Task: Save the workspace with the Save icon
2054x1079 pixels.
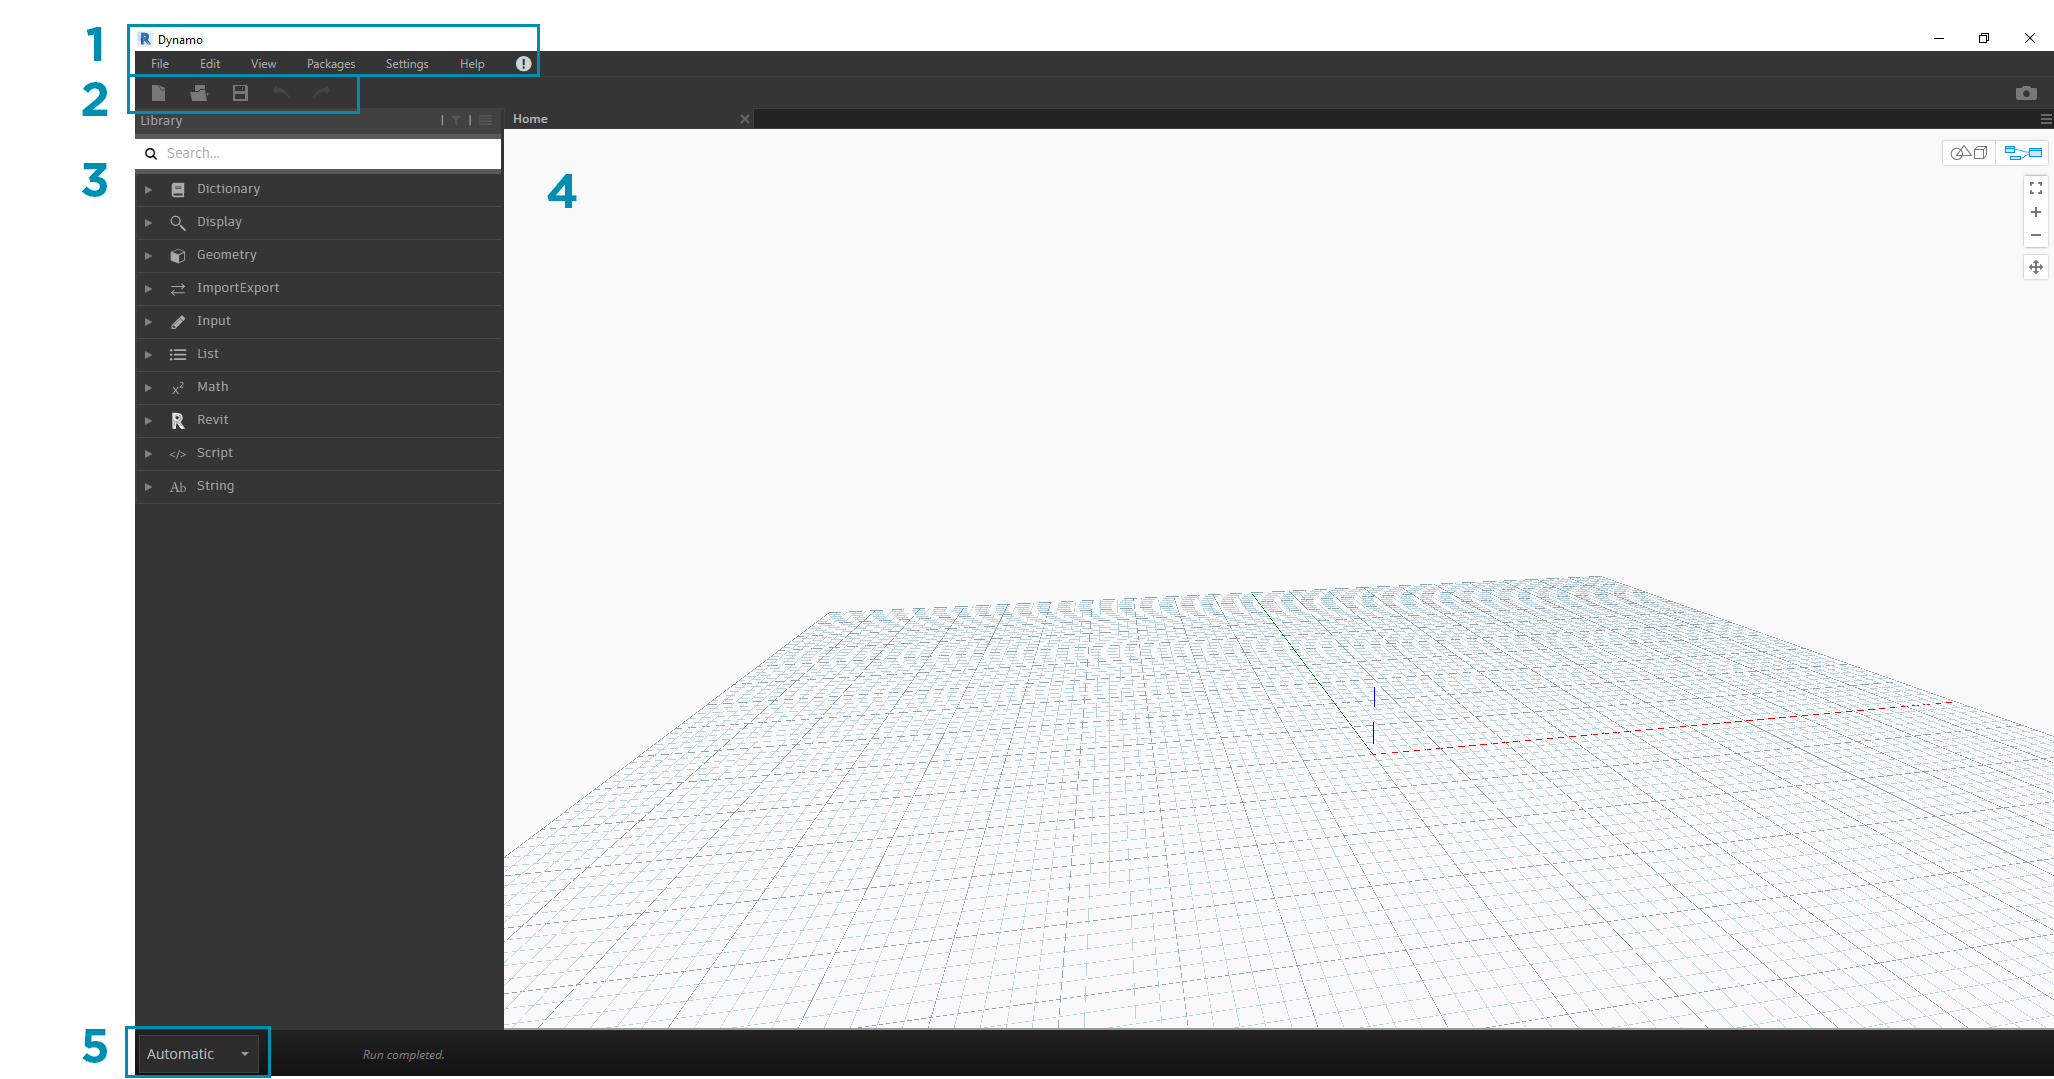Action: pyautogui.click(x=239, y=93)
